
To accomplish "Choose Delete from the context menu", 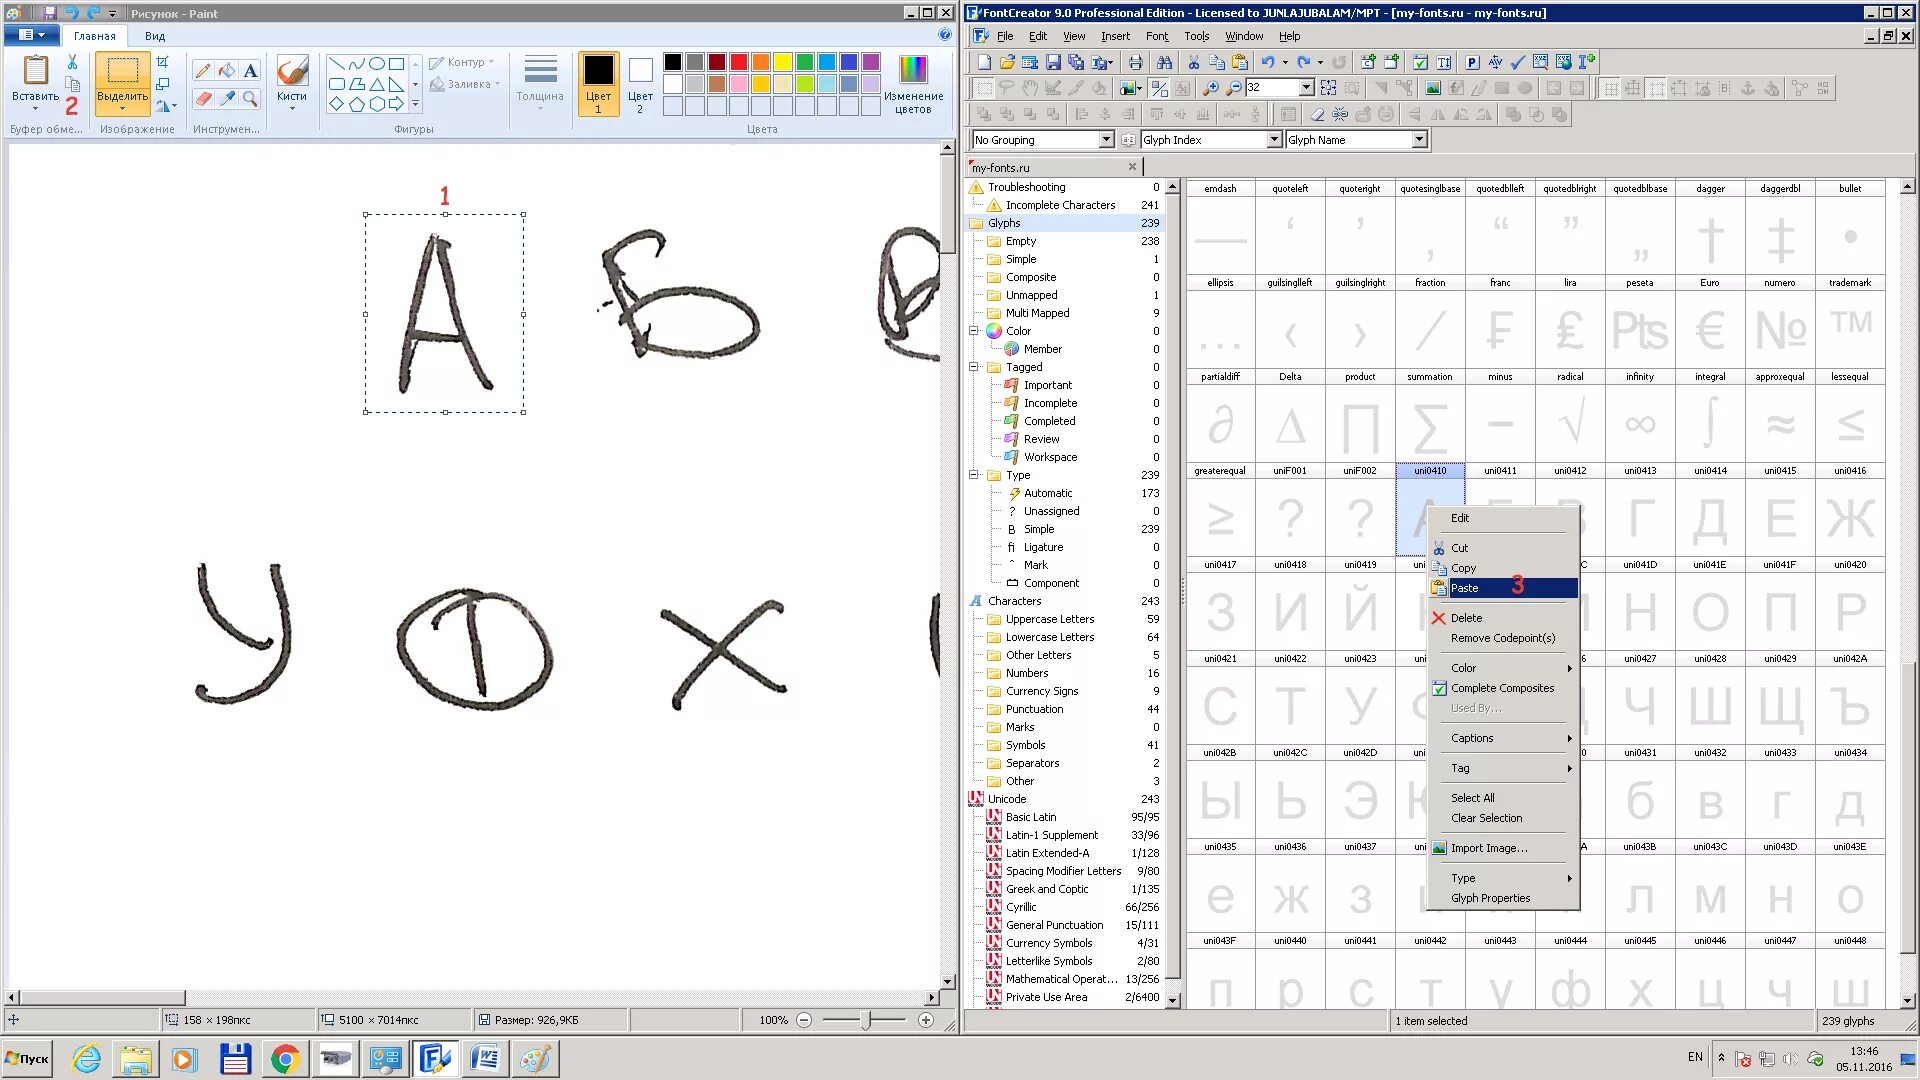I will click(x=1502, y=618).
